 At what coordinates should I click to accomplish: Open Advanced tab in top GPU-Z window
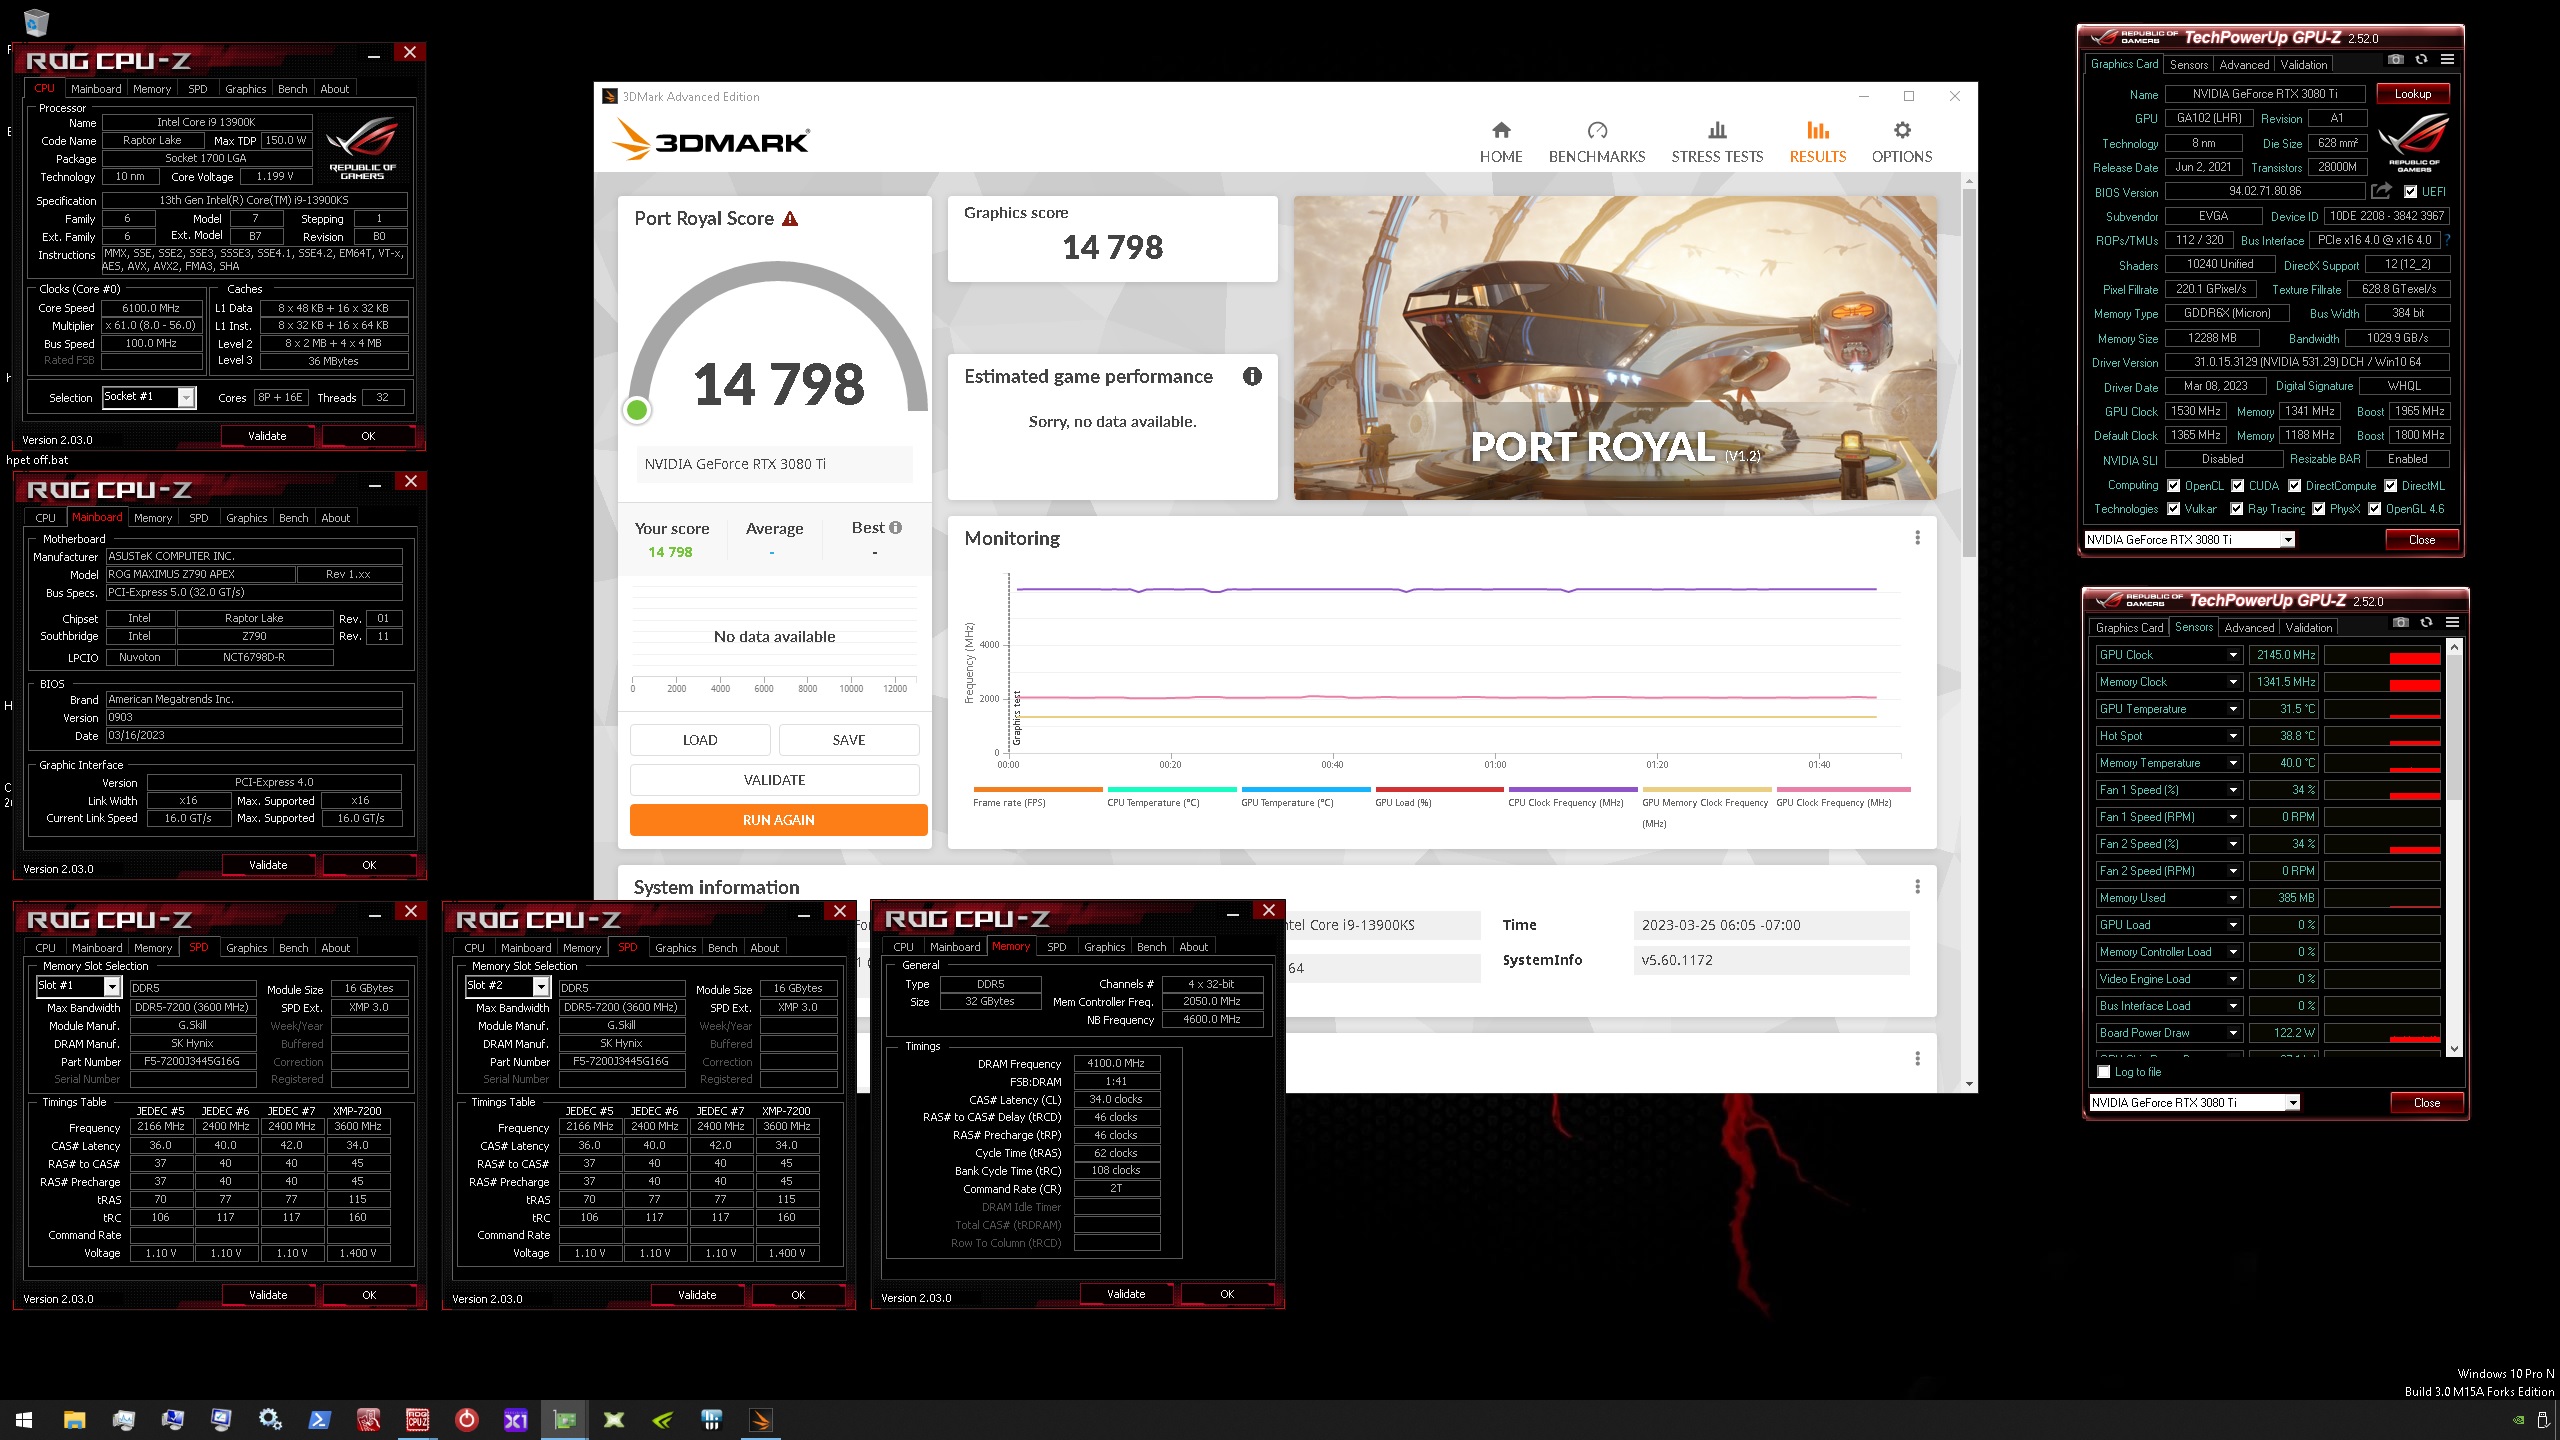(2244, 64)
